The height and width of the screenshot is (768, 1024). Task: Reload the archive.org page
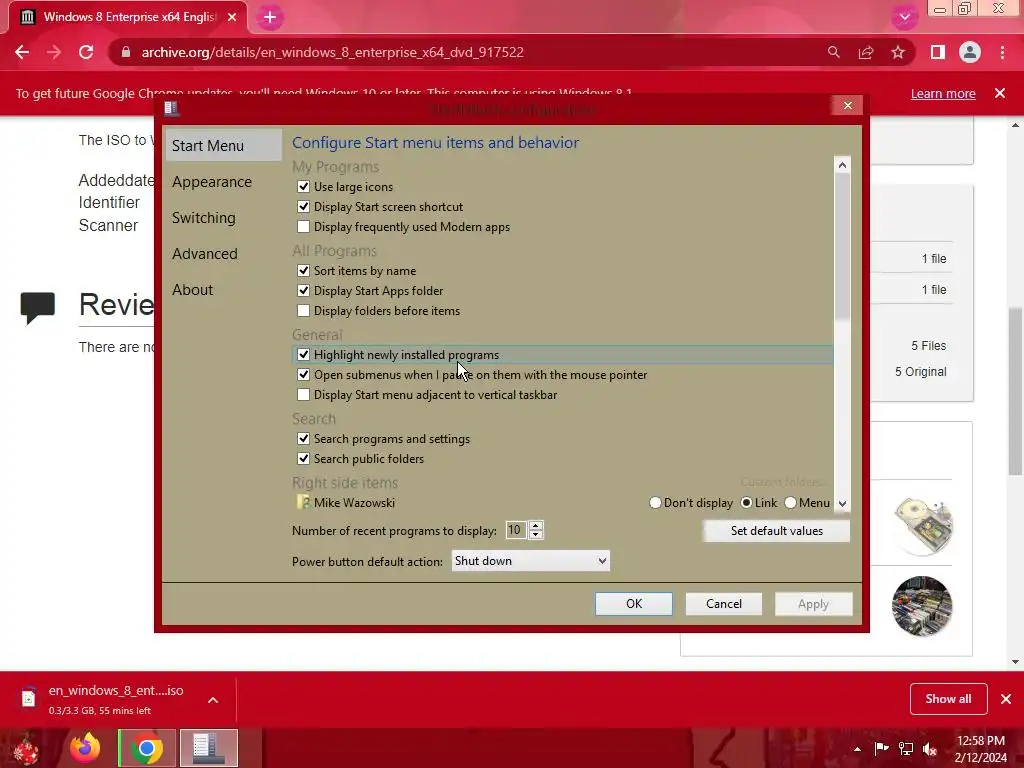click(86, 52)
